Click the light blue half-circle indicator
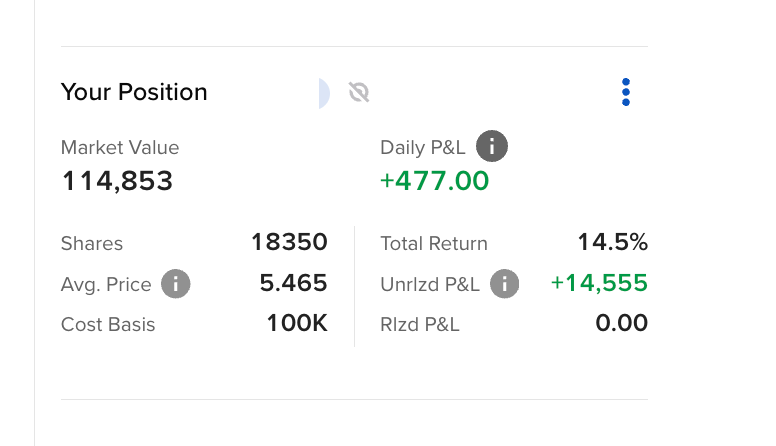This screenshot has height=446, width=776. pos(324,93)
